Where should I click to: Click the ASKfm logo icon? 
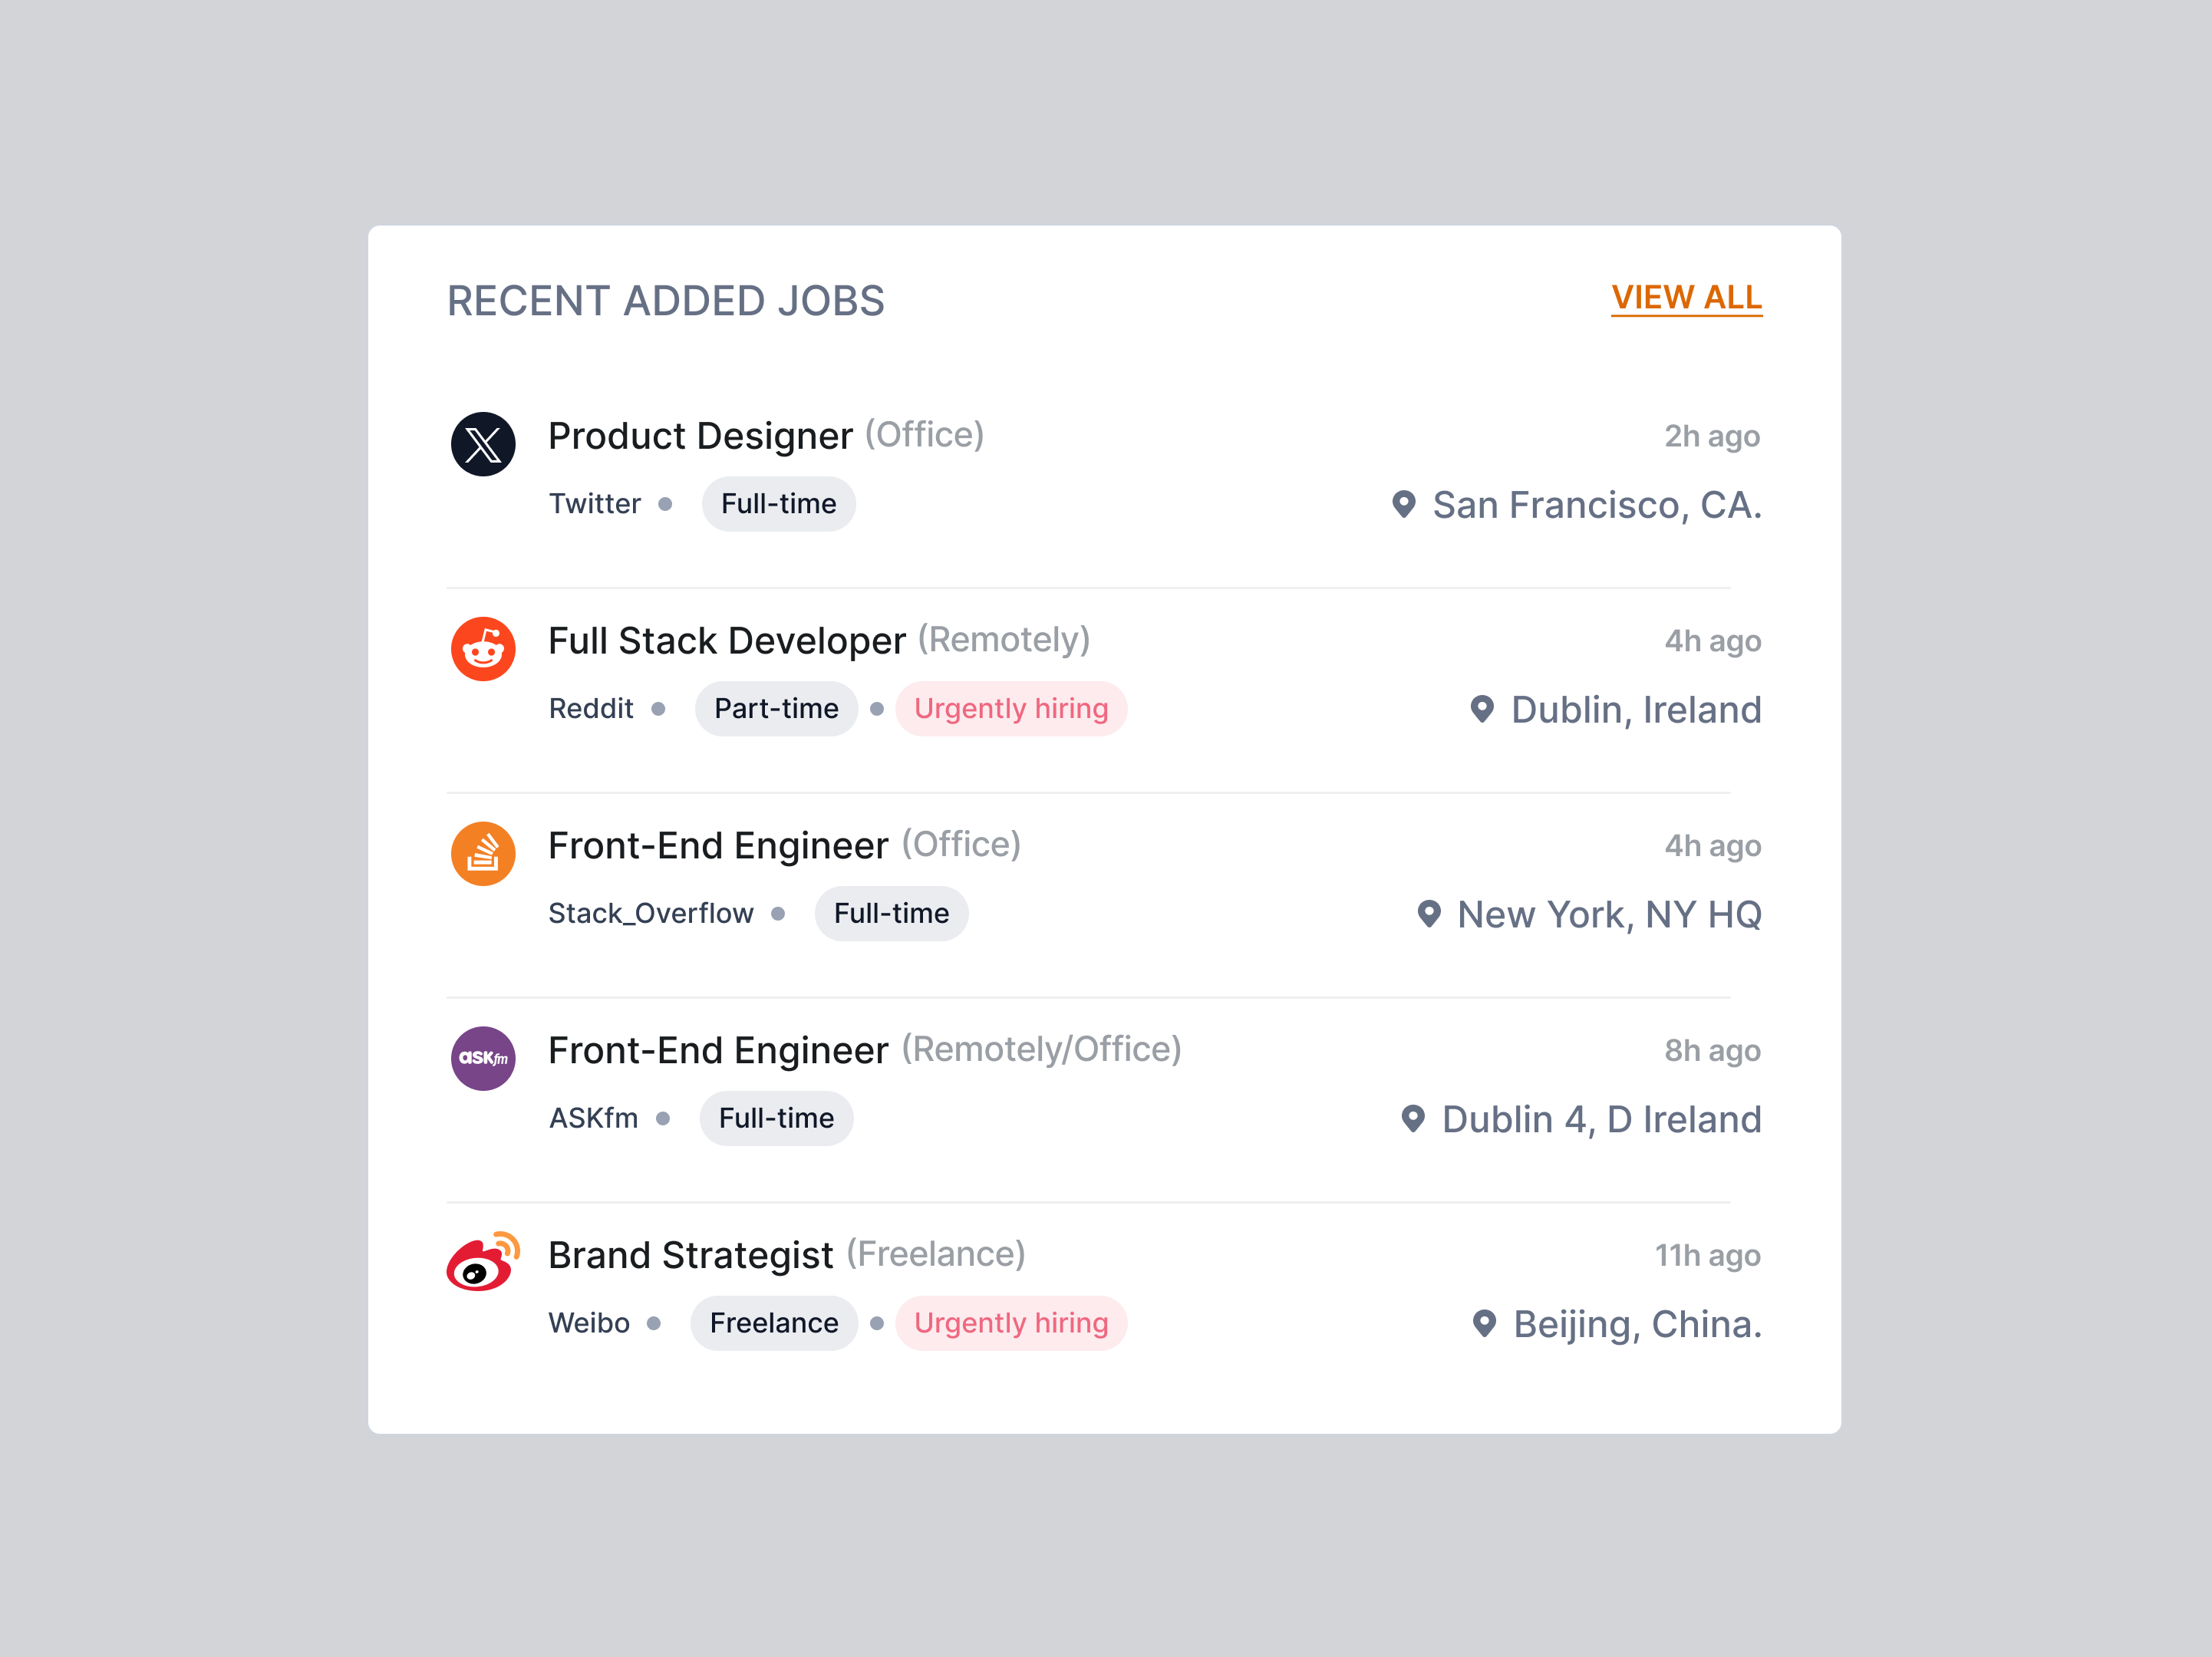tap(483, 1058)
